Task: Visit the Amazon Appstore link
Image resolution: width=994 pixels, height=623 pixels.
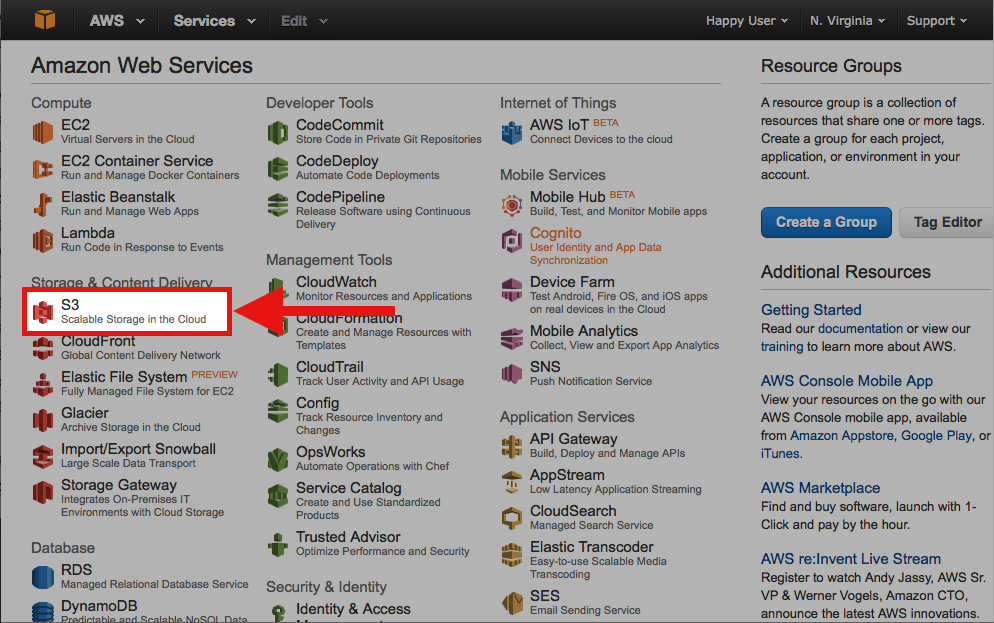Action: coord(842,435)
